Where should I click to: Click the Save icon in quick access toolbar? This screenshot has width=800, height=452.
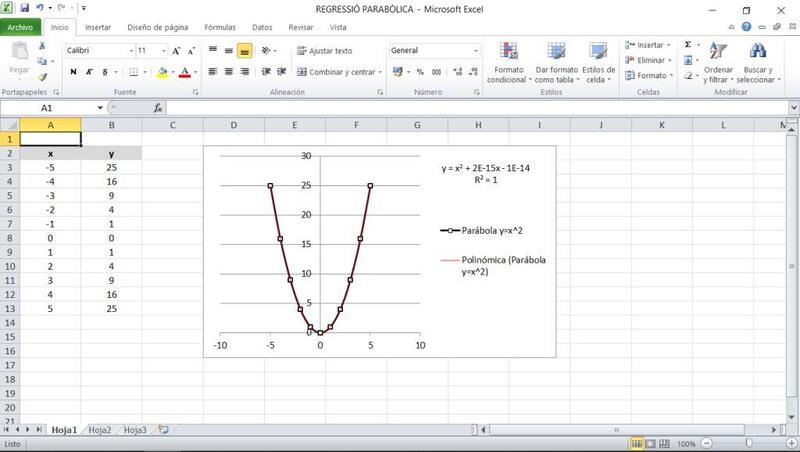coord(25,8)
